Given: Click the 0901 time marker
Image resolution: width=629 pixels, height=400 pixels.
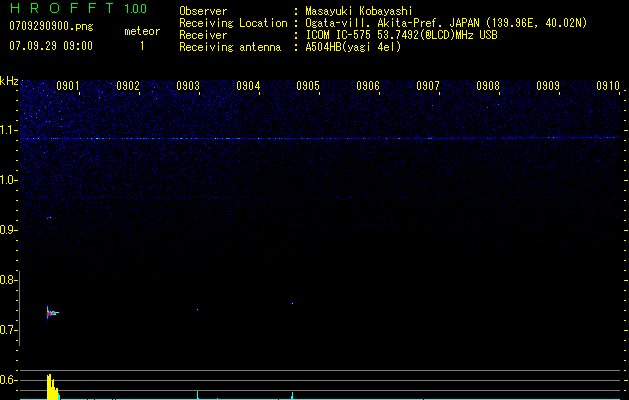Looking at the screenshot, I should (x=67, y=86).
